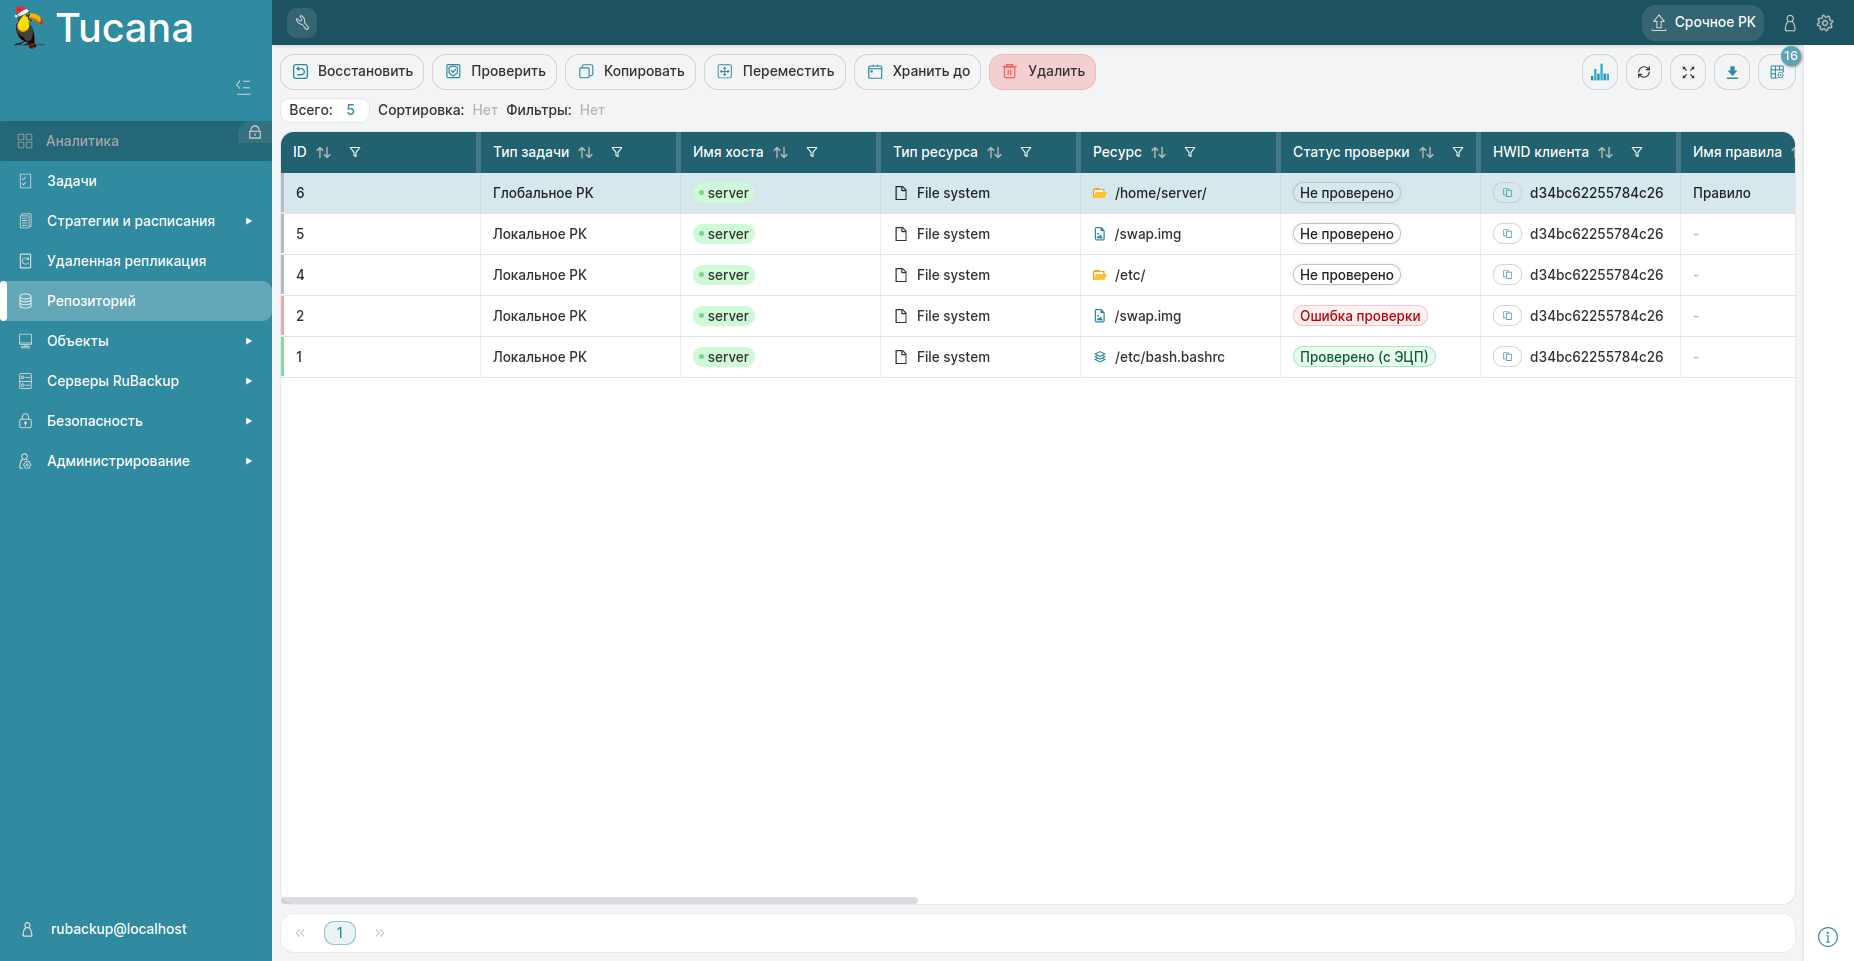The height and width of the screenshot is (961, 1854).
Task: Toggle fullscreen table view icon
Action: pyautogui.click(x=1688, y=72)
